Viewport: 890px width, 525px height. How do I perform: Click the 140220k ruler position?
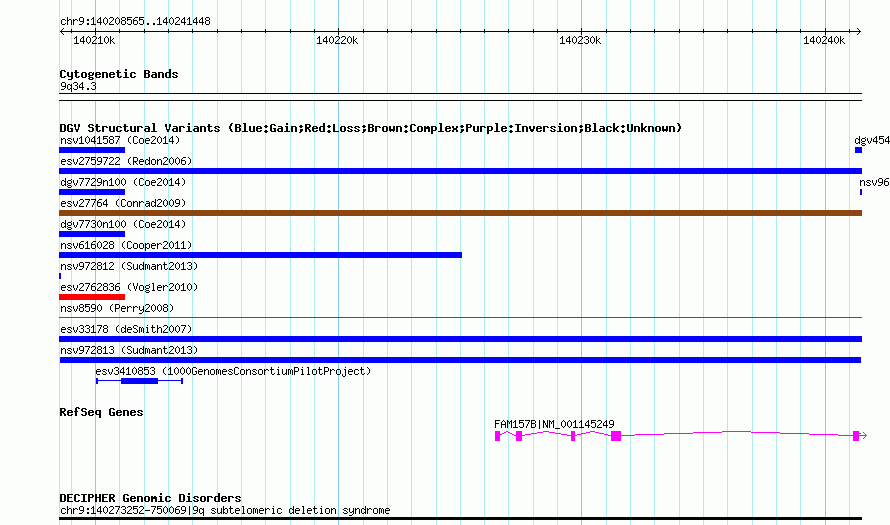(337, 40)
